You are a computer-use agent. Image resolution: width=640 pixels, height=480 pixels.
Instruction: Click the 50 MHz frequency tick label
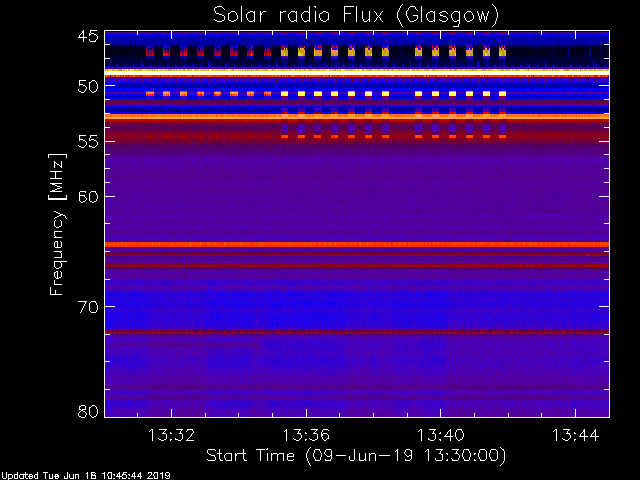click(x=88, y=87)
